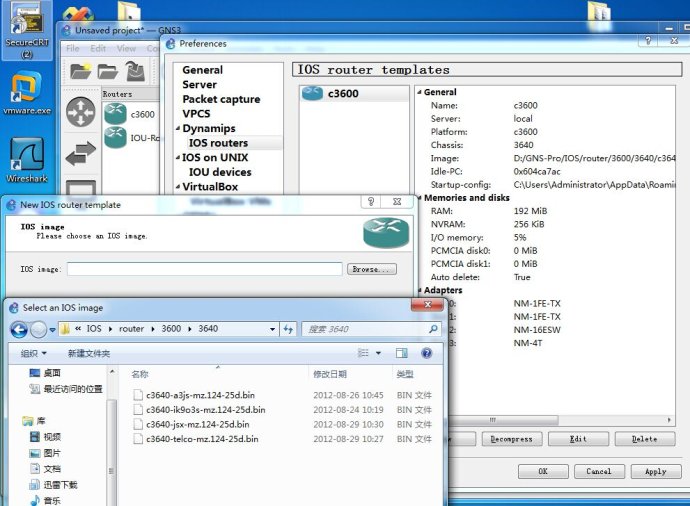Click the help question mark in New IOS router template
The width and height of the screenshot is (690, 506).
(371, 202)
